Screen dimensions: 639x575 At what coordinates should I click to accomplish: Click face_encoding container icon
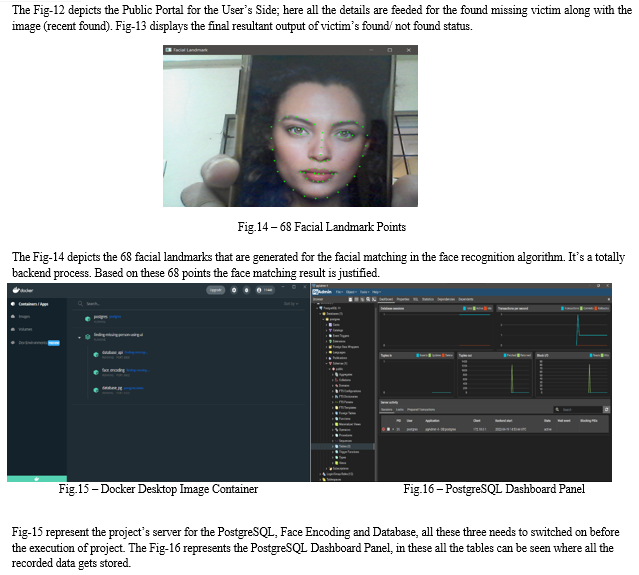coord(96,372)
